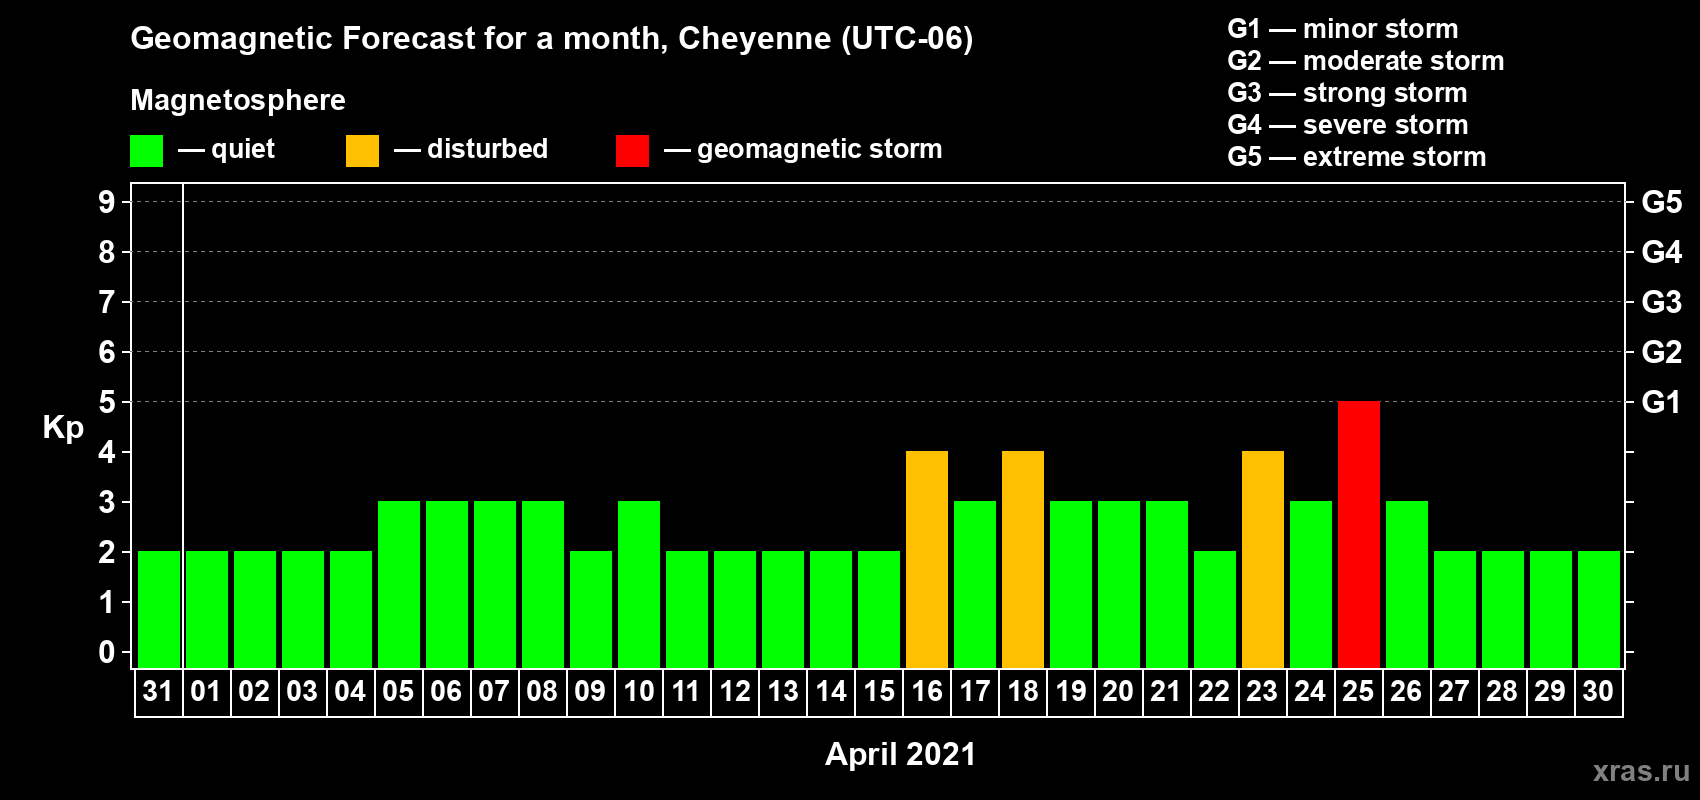Click the green bar for April 22
The width and height of the screenshot is (1700, 800).
point(1215,609)
